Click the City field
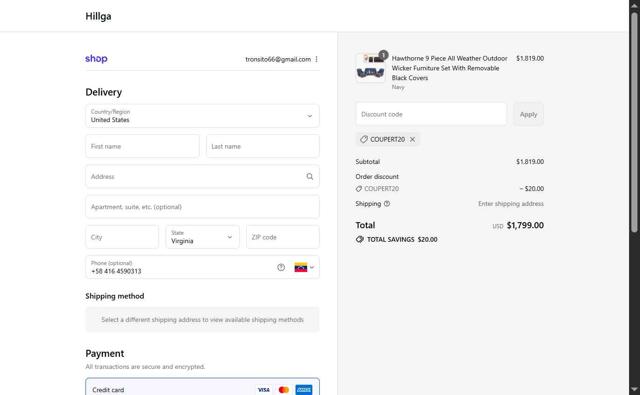 (122, 237)
